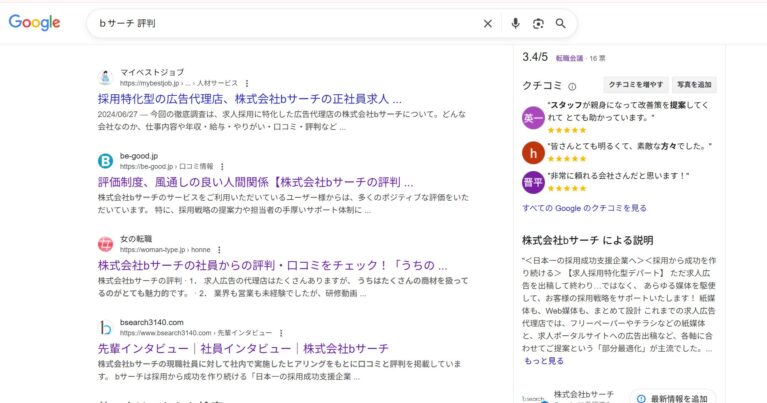Click review text 皆さんとても明るくて

click(x=630, y=146)
